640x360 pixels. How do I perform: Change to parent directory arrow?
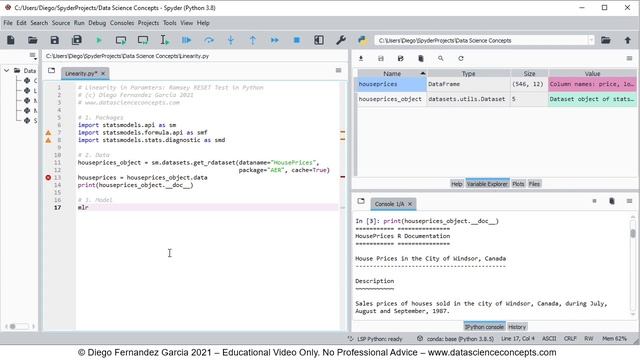pyautogui.click(x=628, y=40)
